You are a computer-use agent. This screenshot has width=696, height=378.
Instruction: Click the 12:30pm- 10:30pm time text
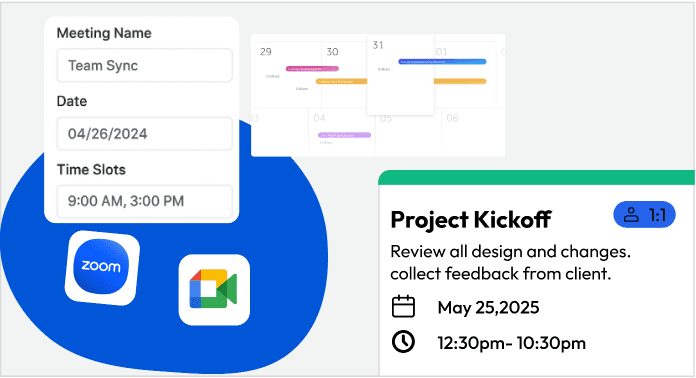coord(512,343)
